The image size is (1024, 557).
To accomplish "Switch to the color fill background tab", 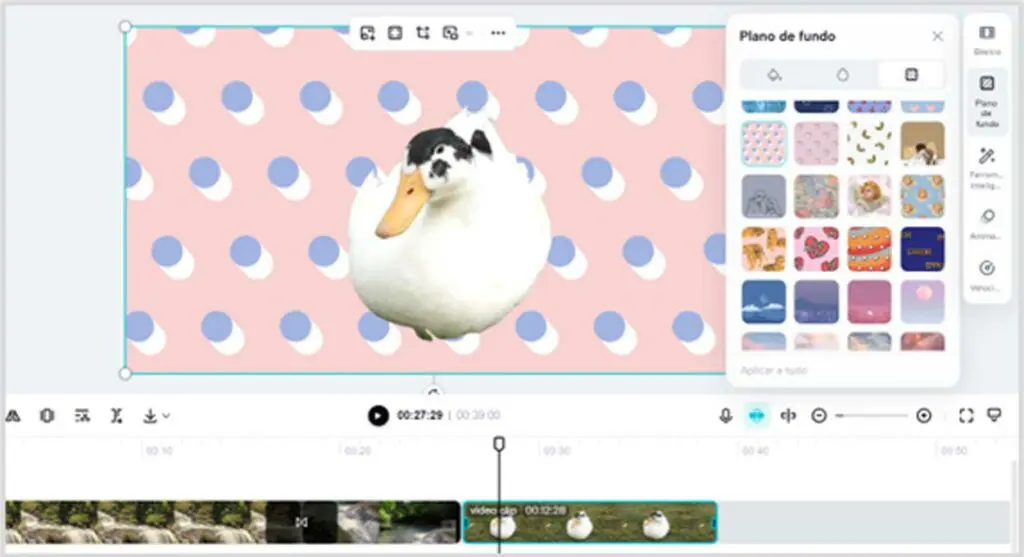I will (x=773, y=75).
